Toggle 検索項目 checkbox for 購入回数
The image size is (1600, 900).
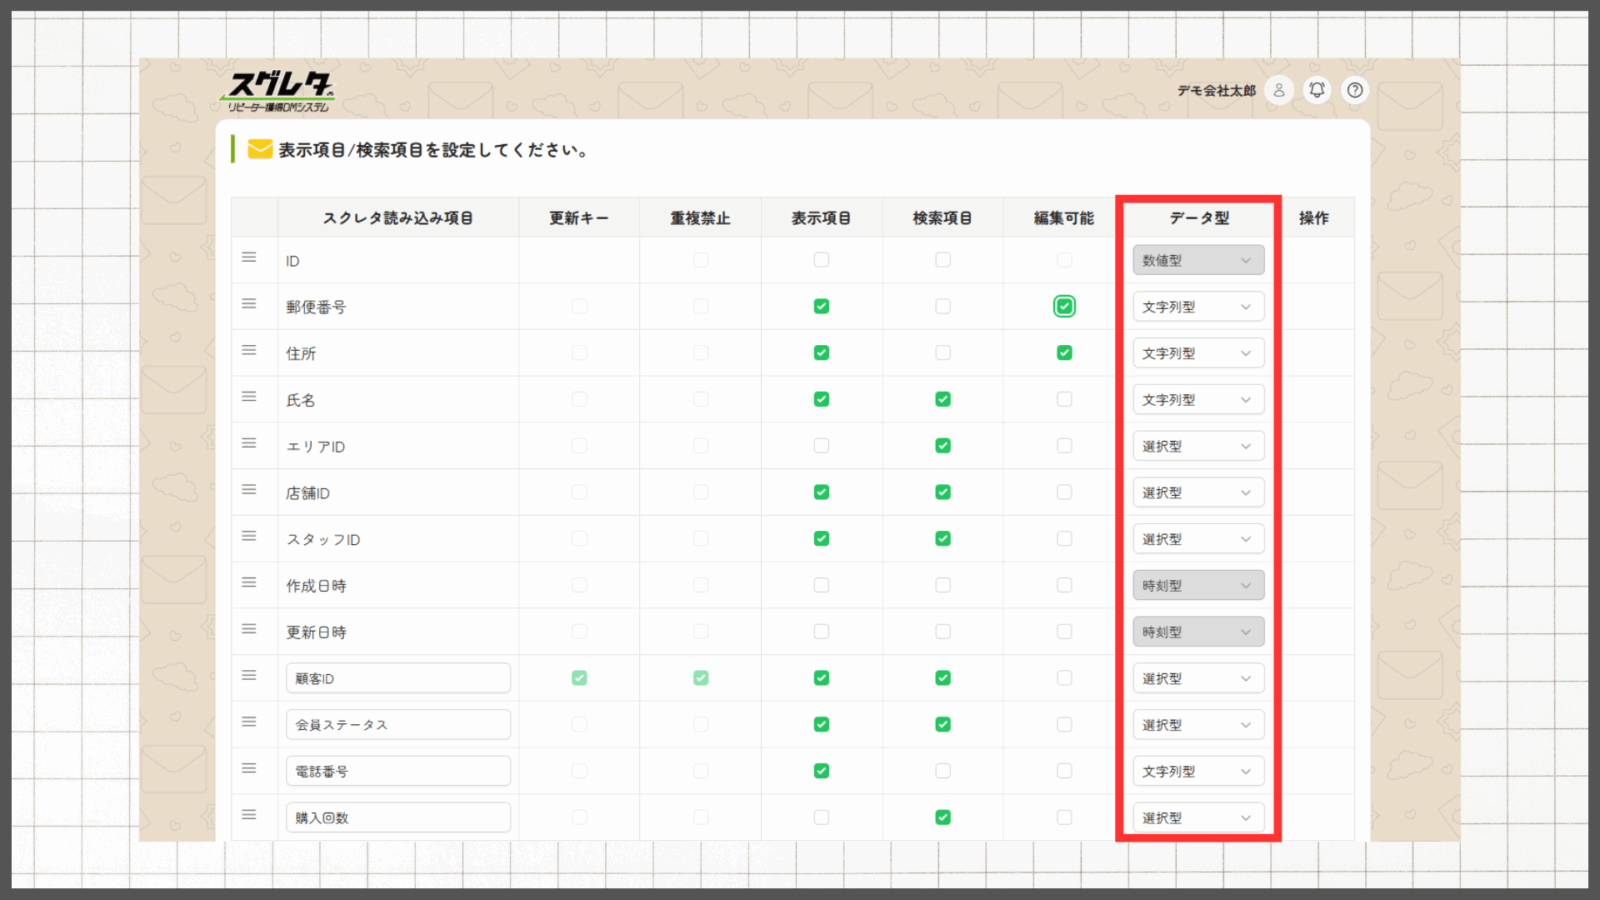coord(943,817)
